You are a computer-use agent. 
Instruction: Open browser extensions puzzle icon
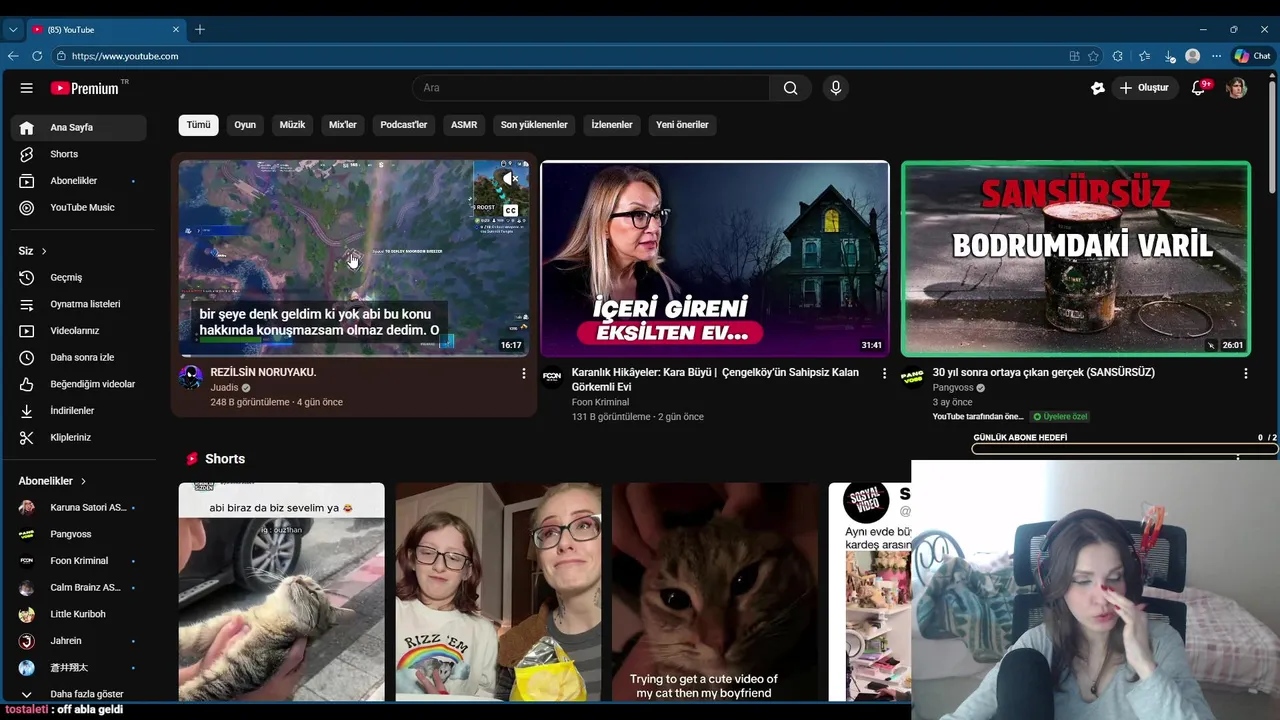point(1118,56)
